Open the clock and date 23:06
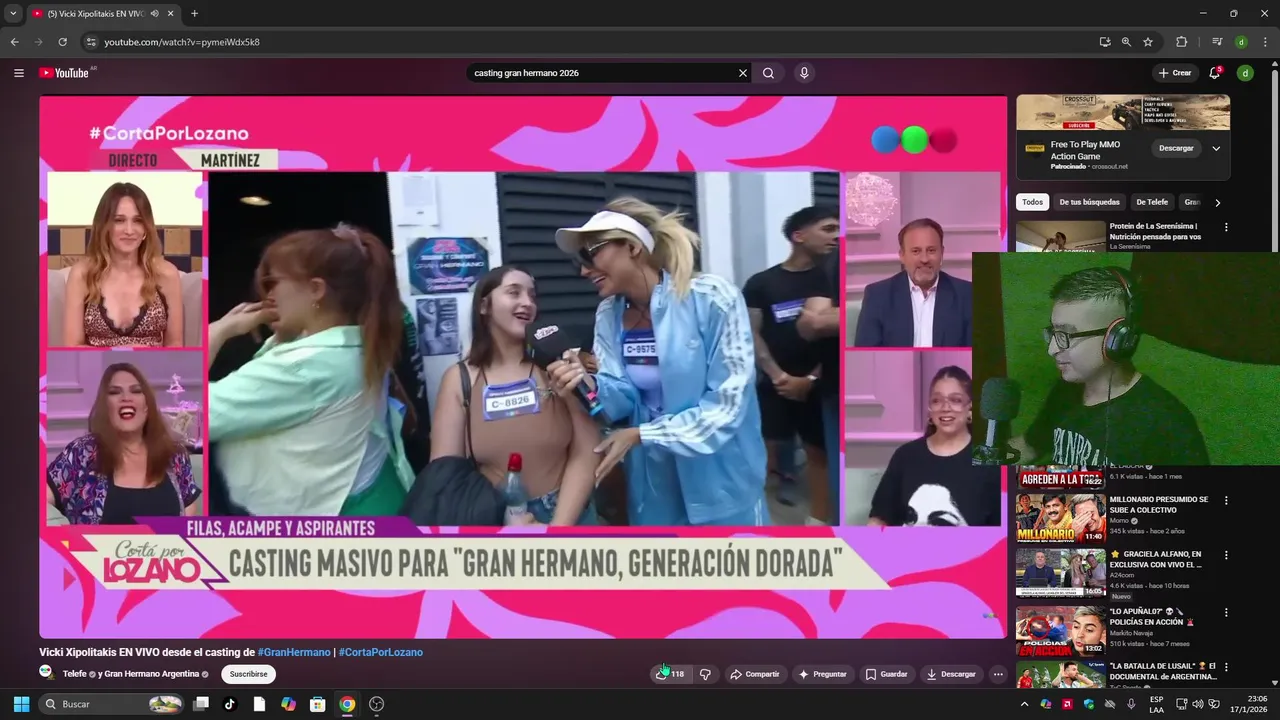The image size is (1280, 720). (x=1248, y=704)
